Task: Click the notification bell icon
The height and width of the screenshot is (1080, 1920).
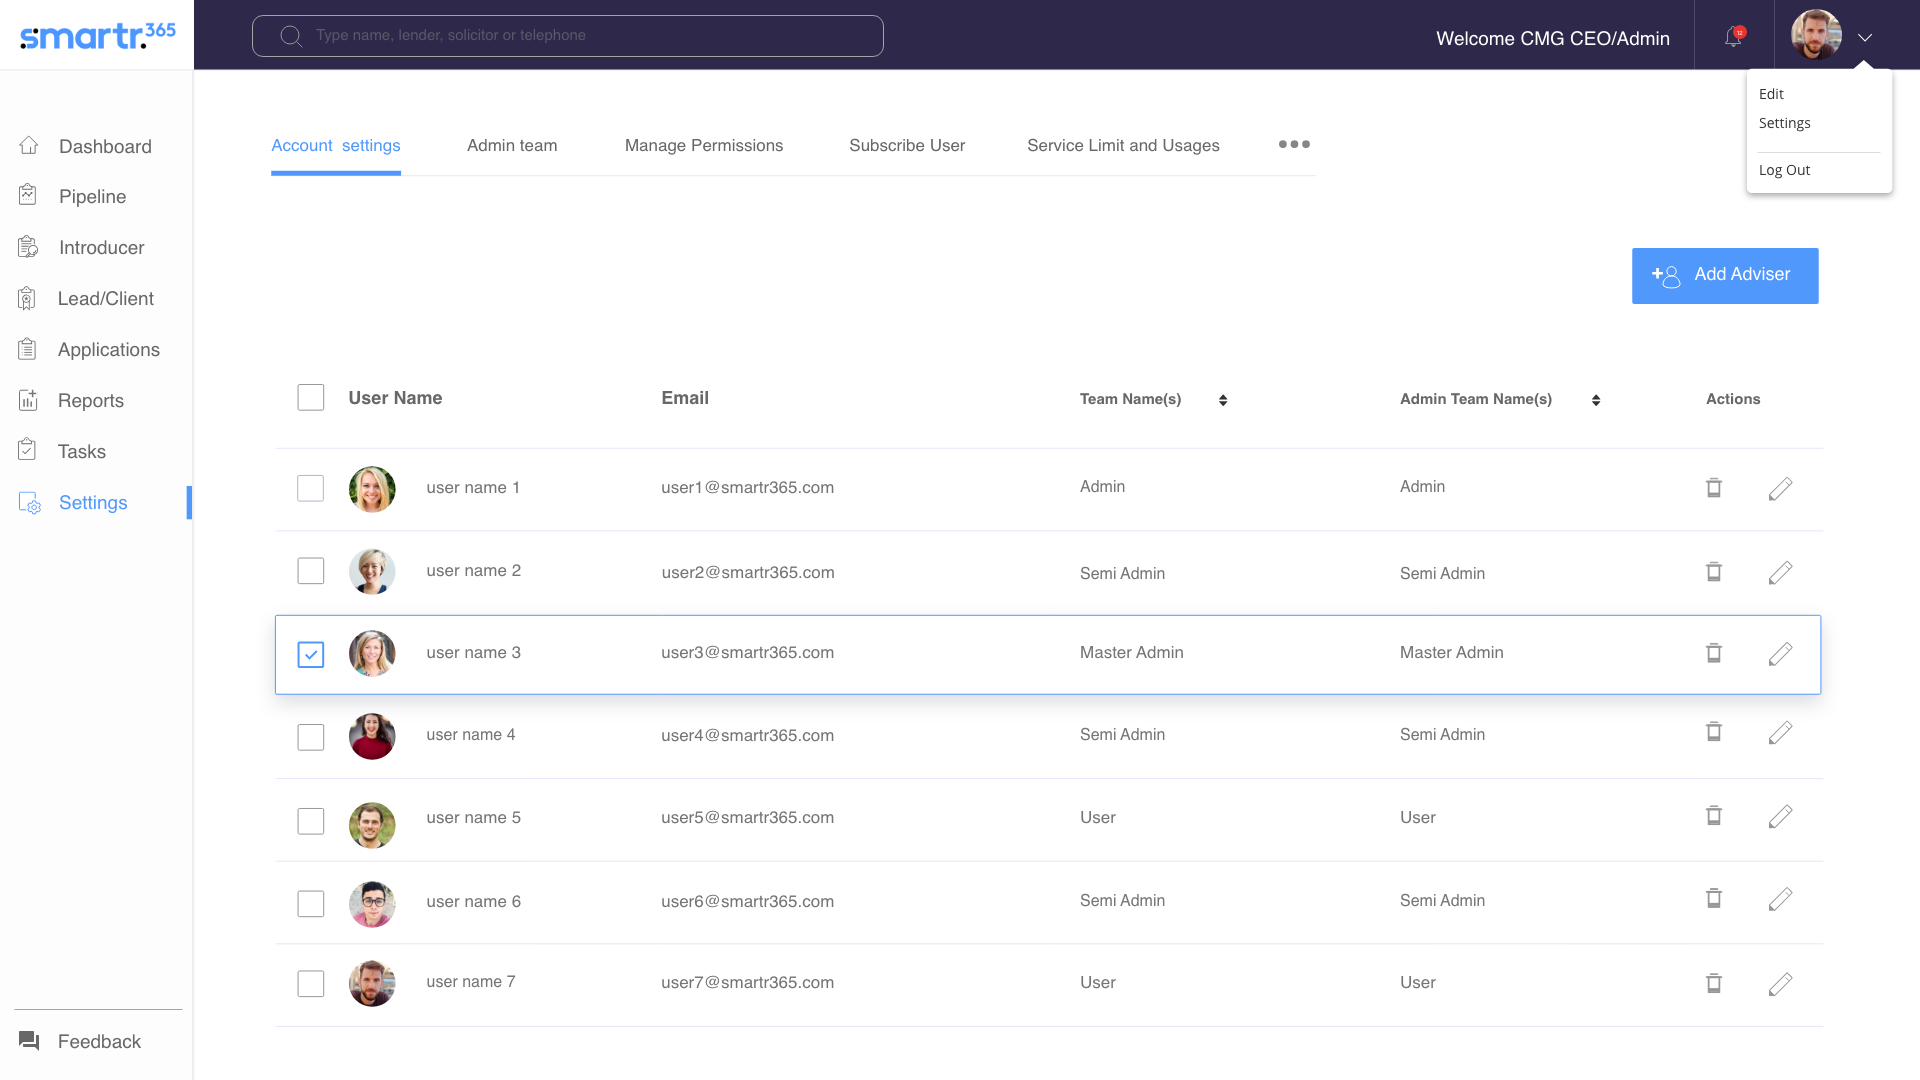Action: [x=1733, y=37]
